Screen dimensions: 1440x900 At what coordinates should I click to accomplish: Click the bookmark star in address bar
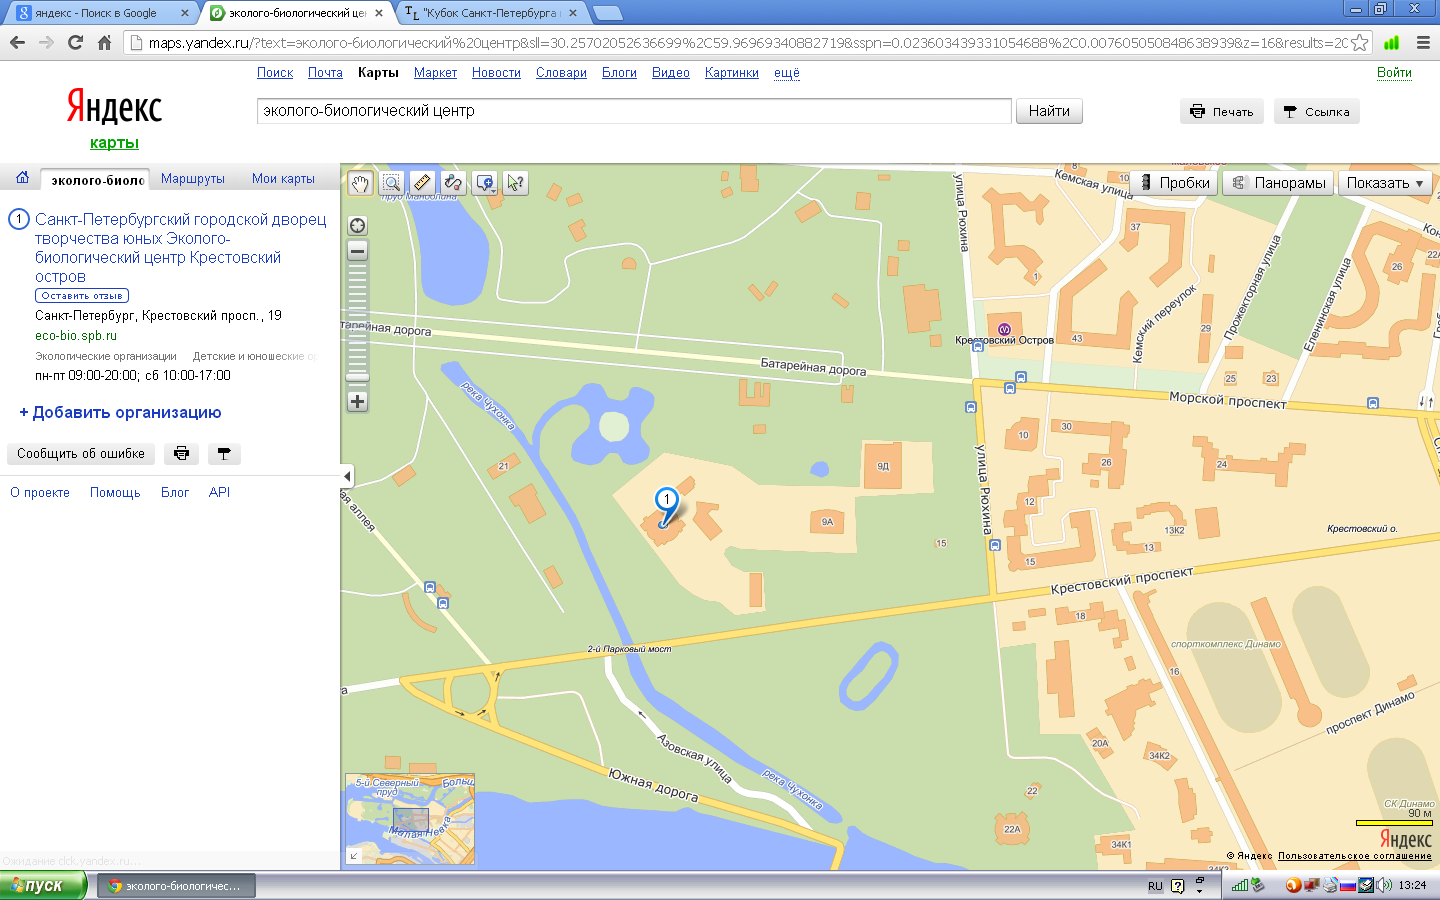tap(1360, 43)
